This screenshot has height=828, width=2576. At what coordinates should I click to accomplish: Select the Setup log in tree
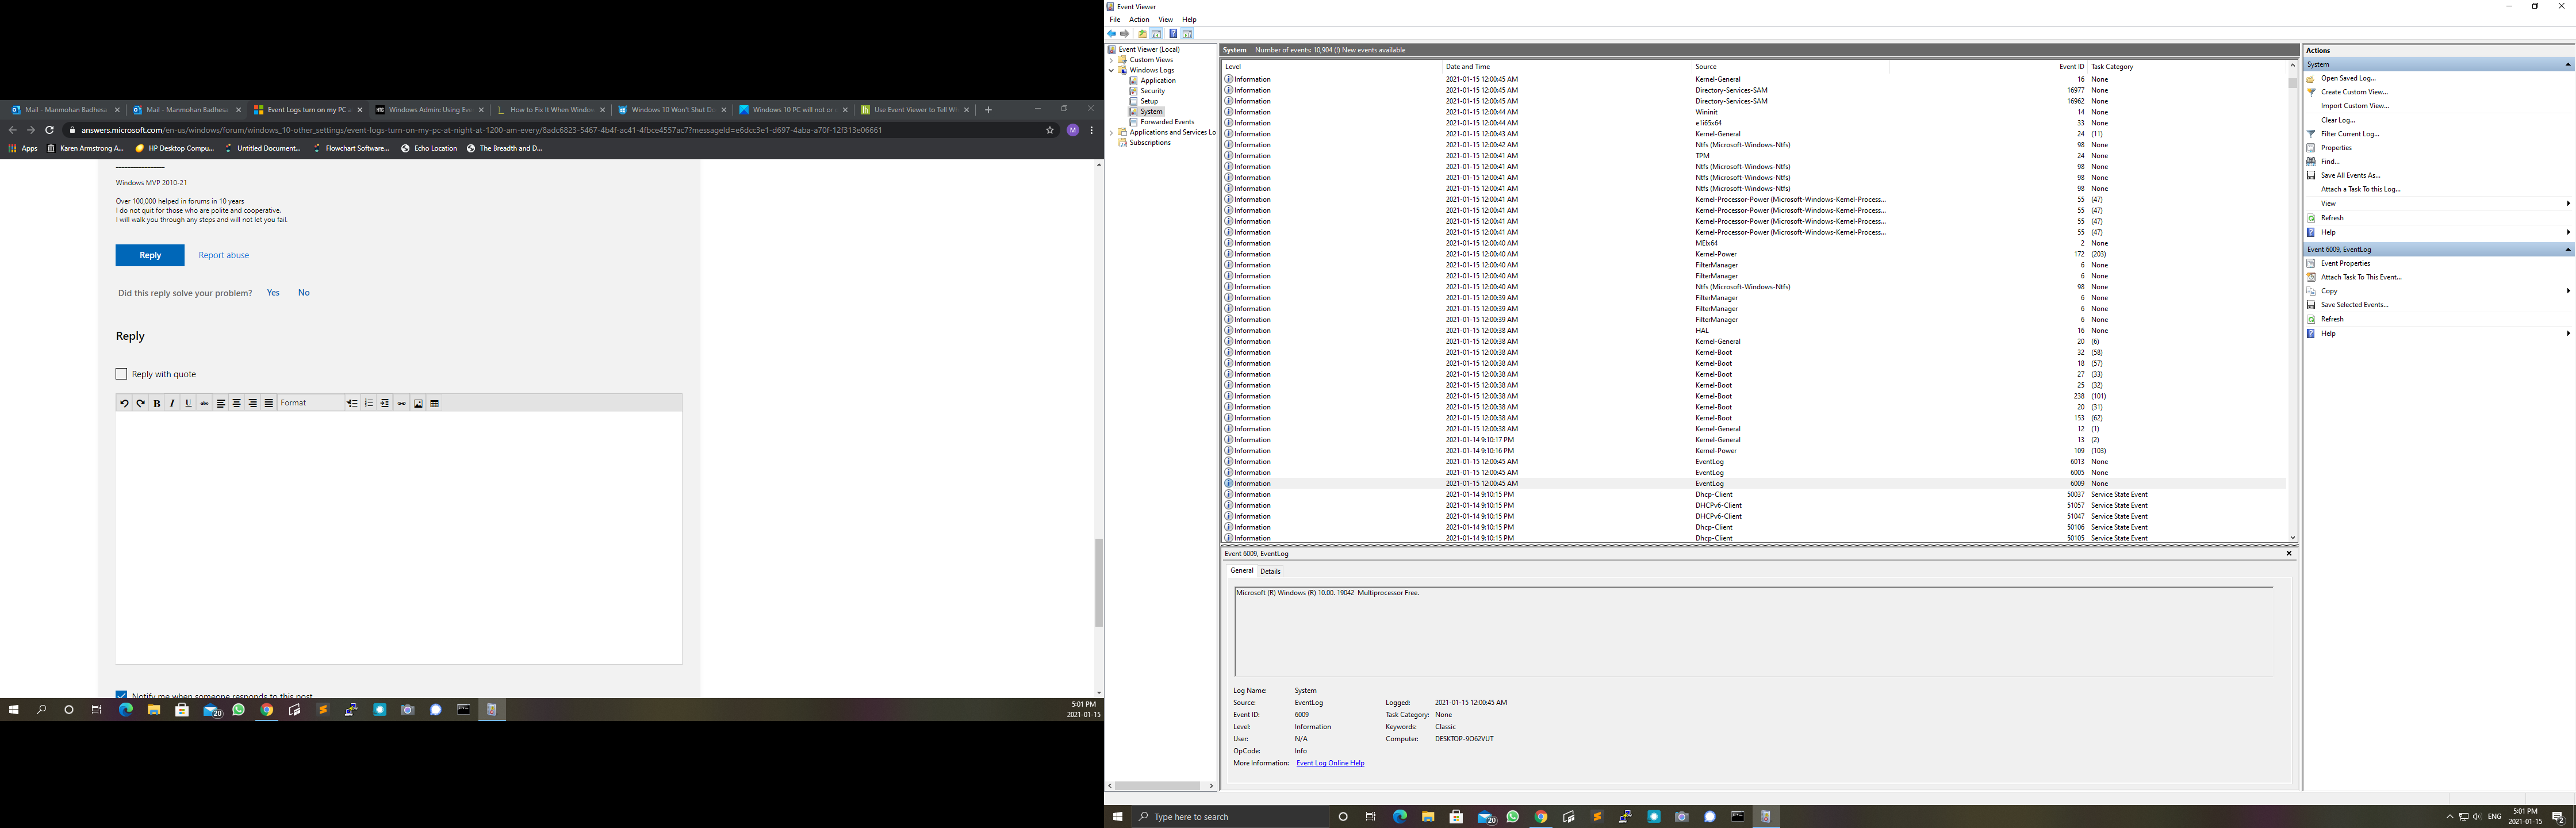[1149, 101]
